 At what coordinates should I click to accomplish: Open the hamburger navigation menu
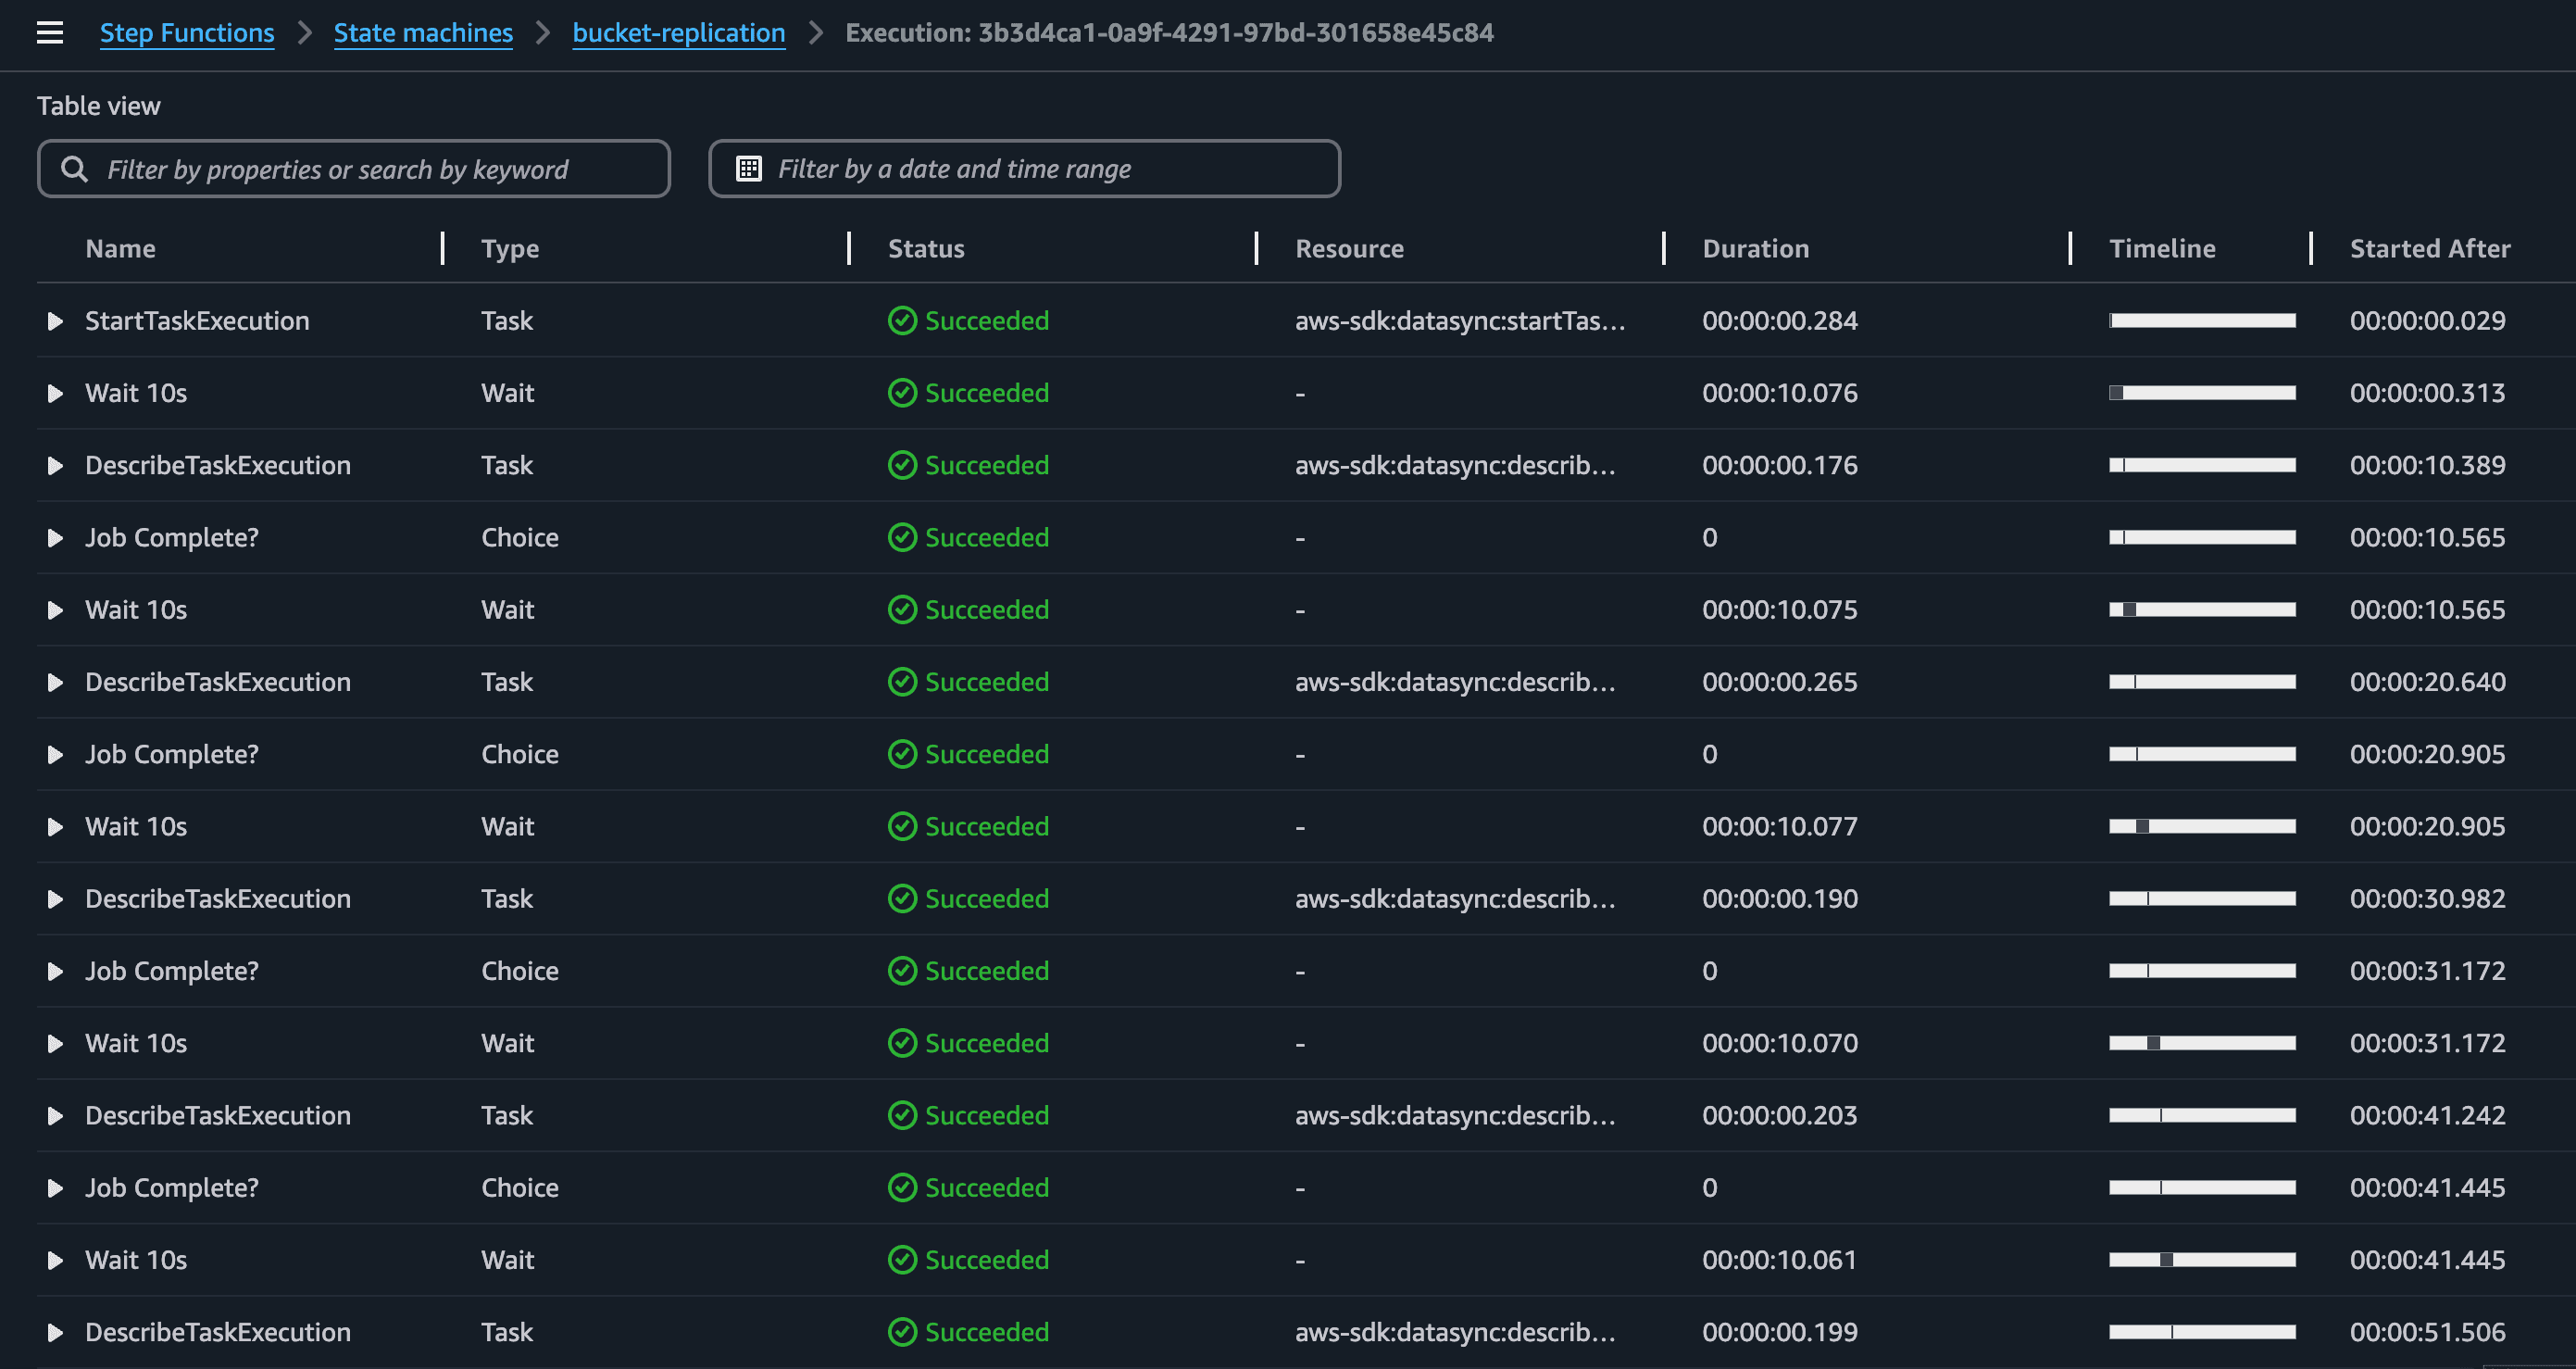tap(50, 33)
